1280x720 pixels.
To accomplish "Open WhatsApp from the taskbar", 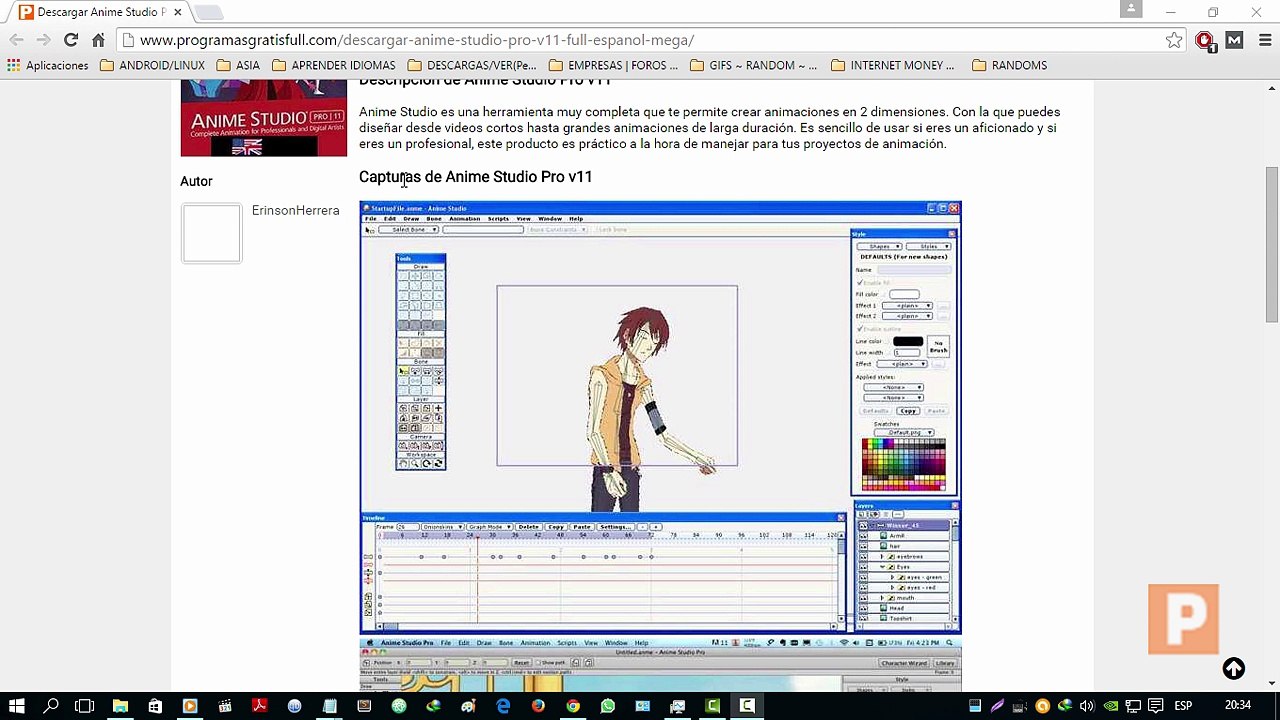I will (x=607, y=705).
